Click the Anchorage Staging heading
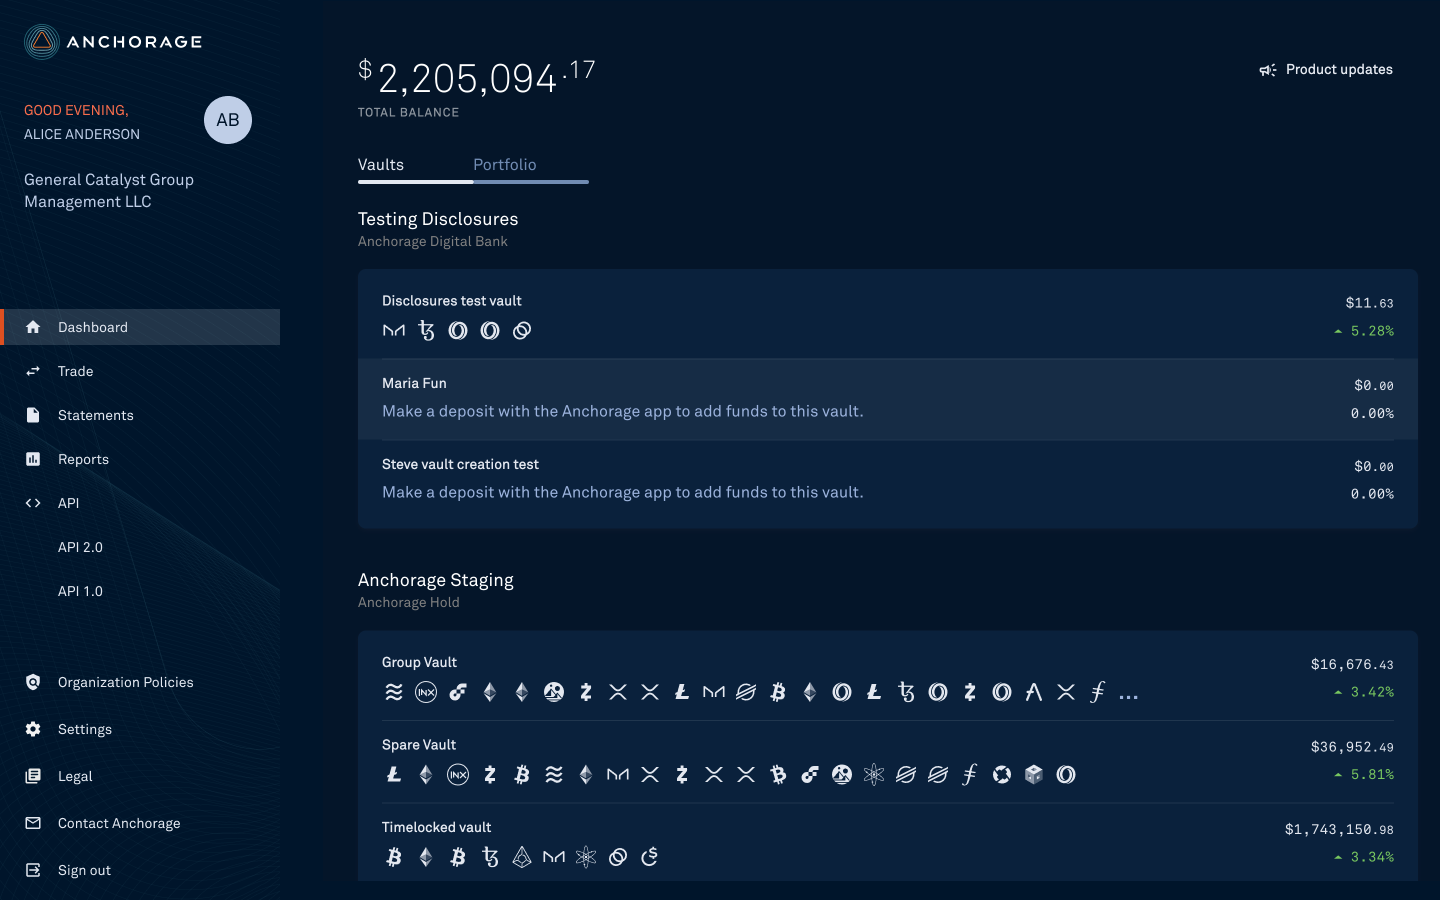Screen dimensions: 1440x900 [x=436, y=580]
